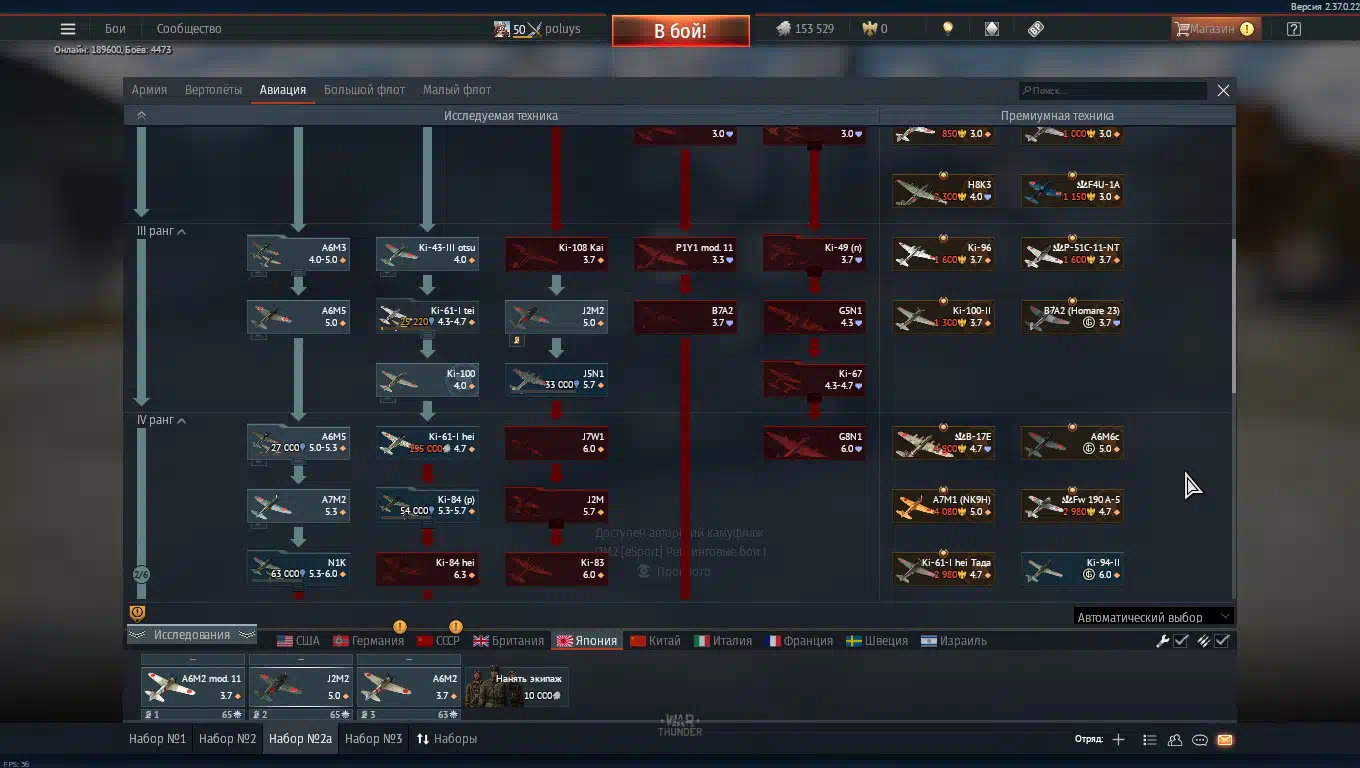Open the Сообщество menu

[x=189, y=29]
